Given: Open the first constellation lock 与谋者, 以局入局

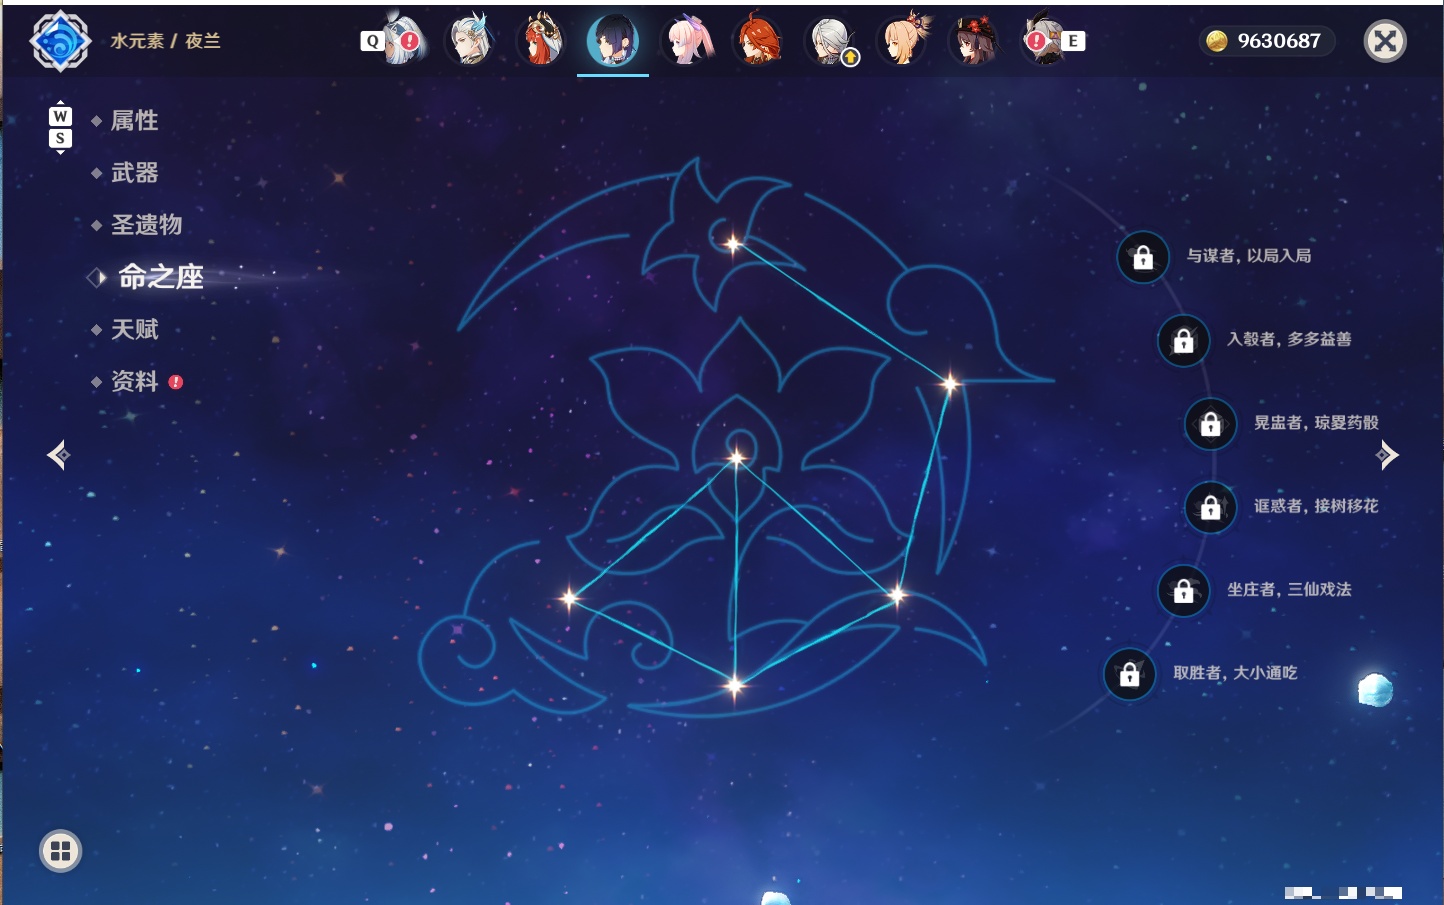Looking at the screenshot, I should [1143, 257].
